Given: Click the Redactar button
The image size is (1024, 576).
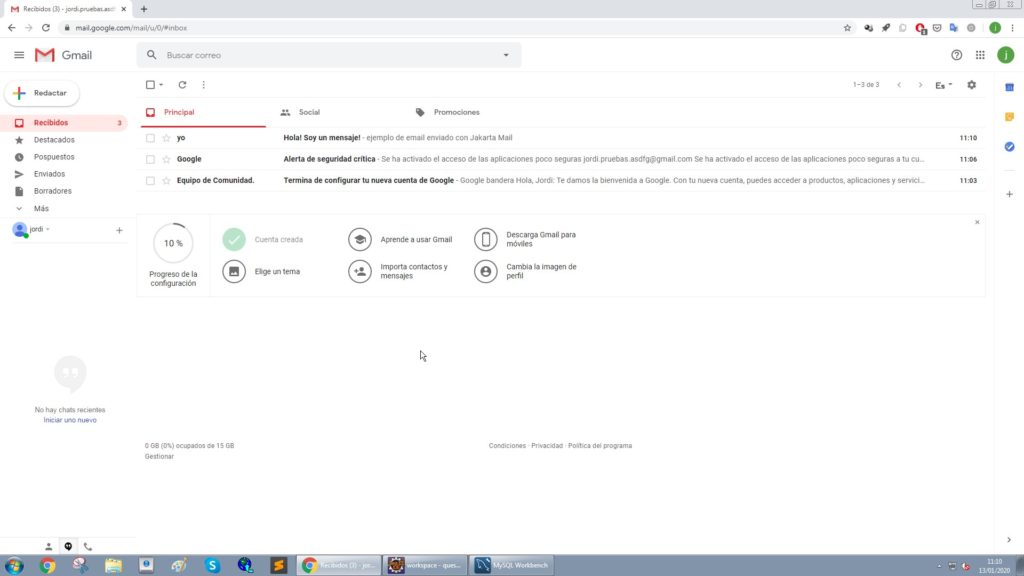Looking at the screenshot, I should point(42,92).
